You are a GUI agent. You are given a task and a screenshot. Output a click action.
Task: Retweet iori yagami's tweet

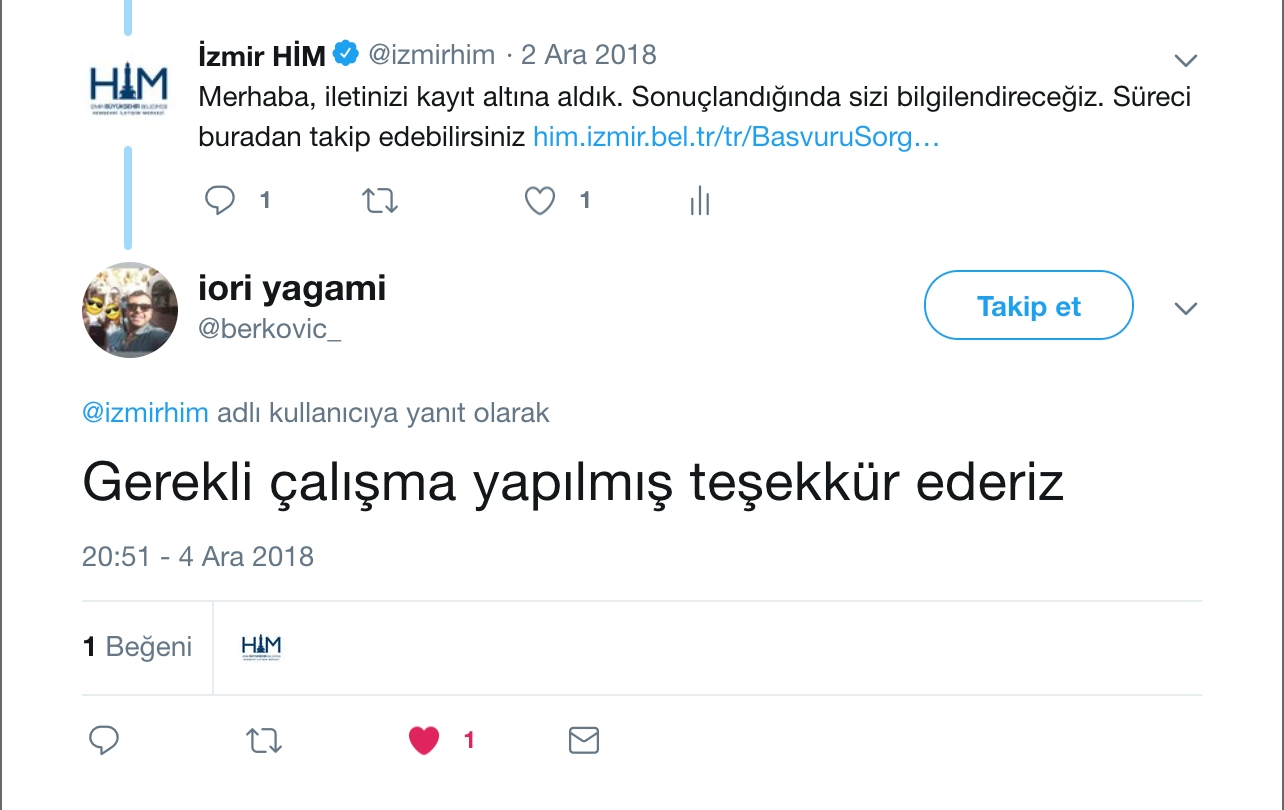pyautogui.click(x=264, y=740)
